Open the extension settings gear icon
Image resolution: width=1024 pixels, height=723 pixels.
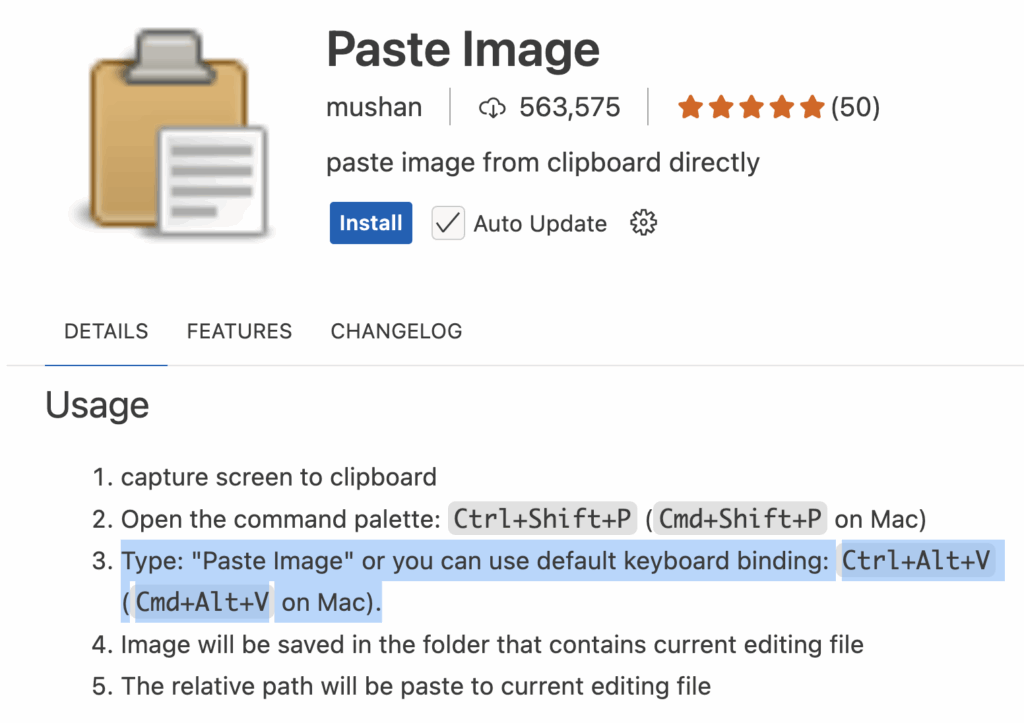click(x=643, y=223)
